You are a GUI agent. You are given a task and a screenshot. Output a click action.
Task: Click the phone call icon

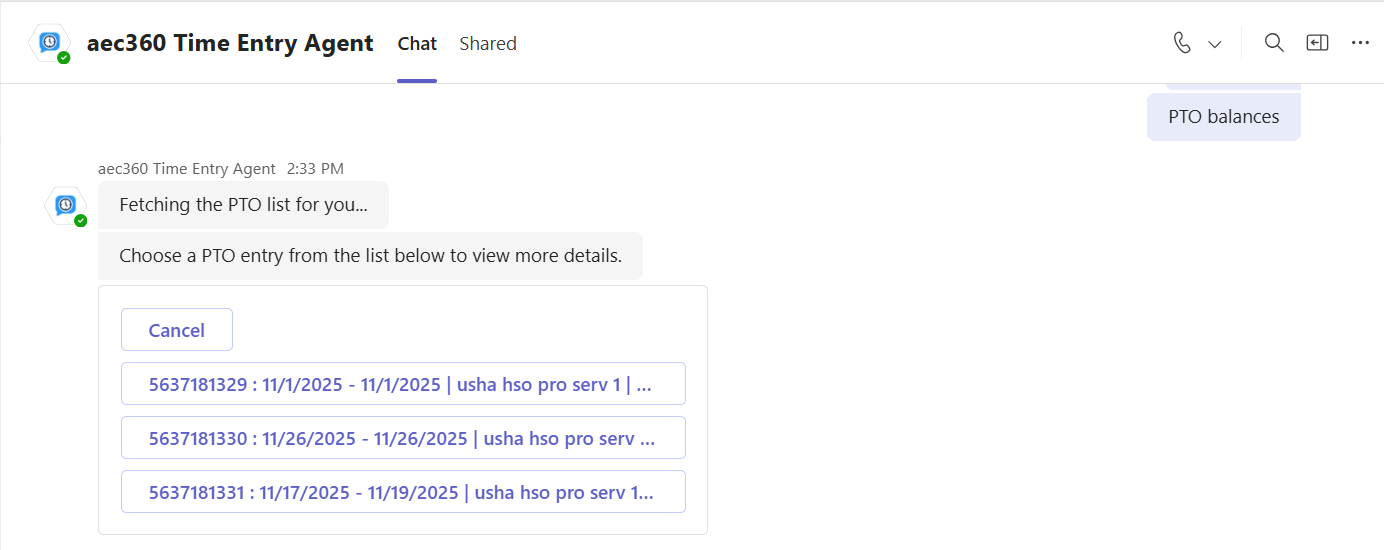coord(1182,43)
